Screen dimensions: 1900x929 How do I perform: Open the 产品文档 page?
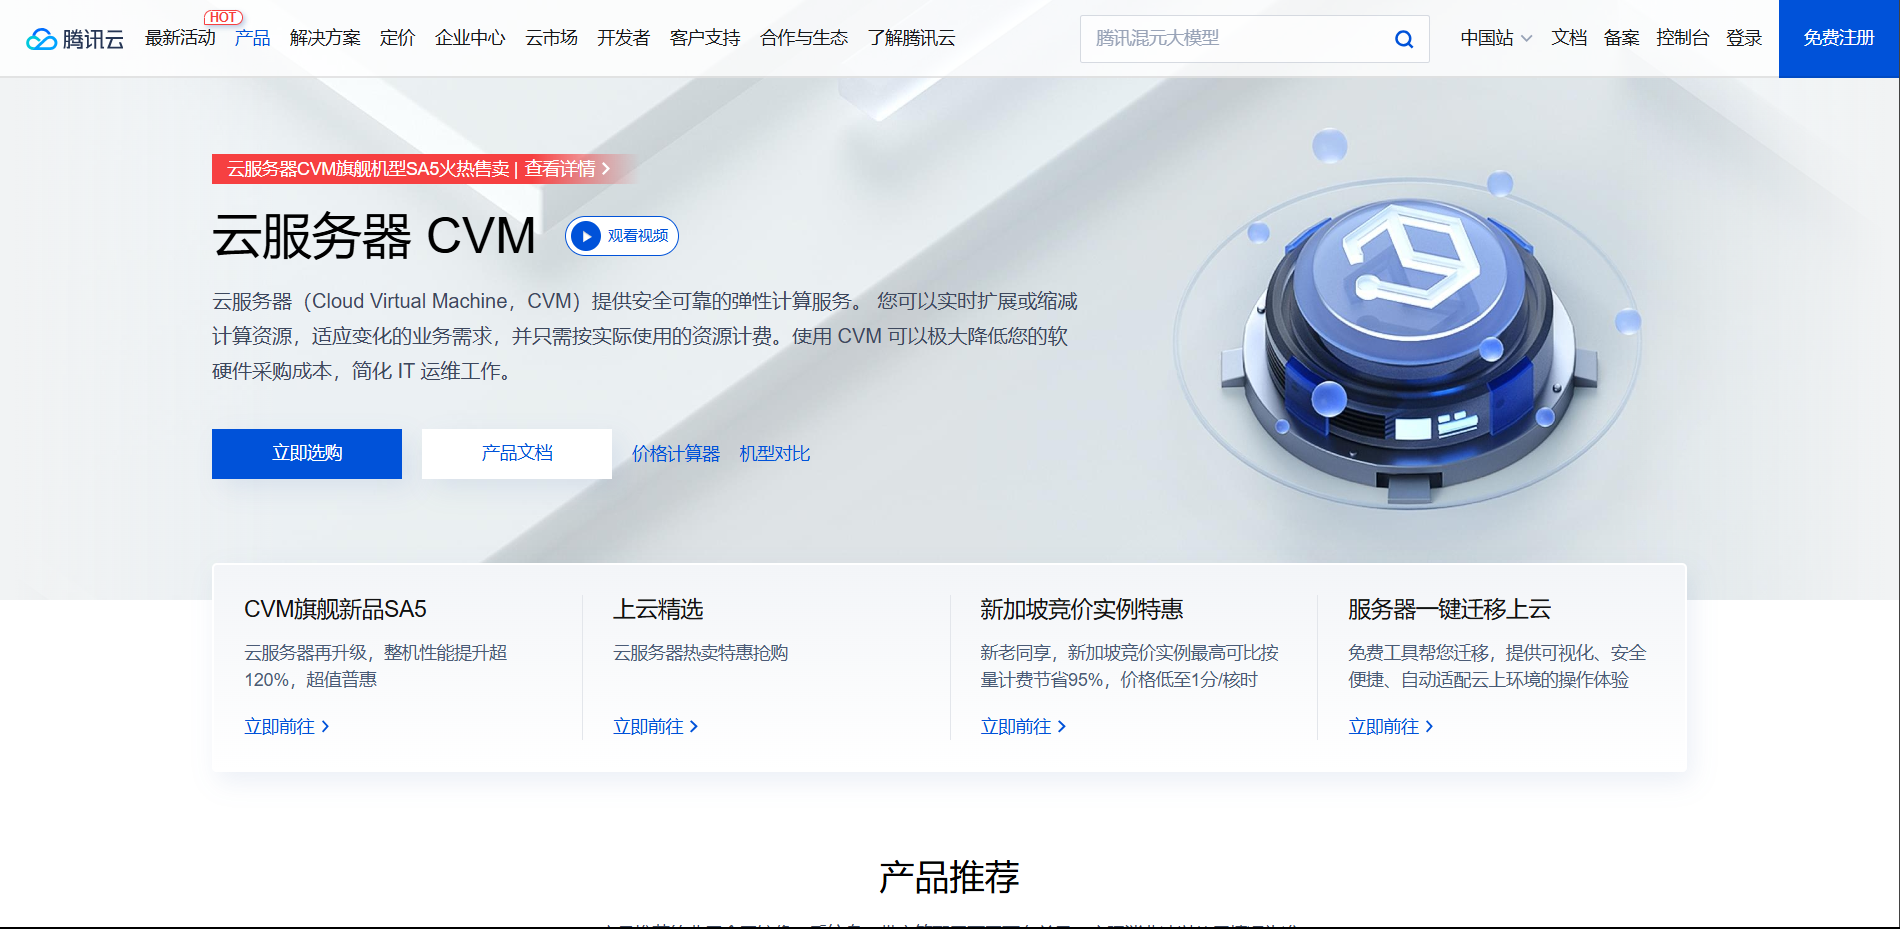[516, 453]
